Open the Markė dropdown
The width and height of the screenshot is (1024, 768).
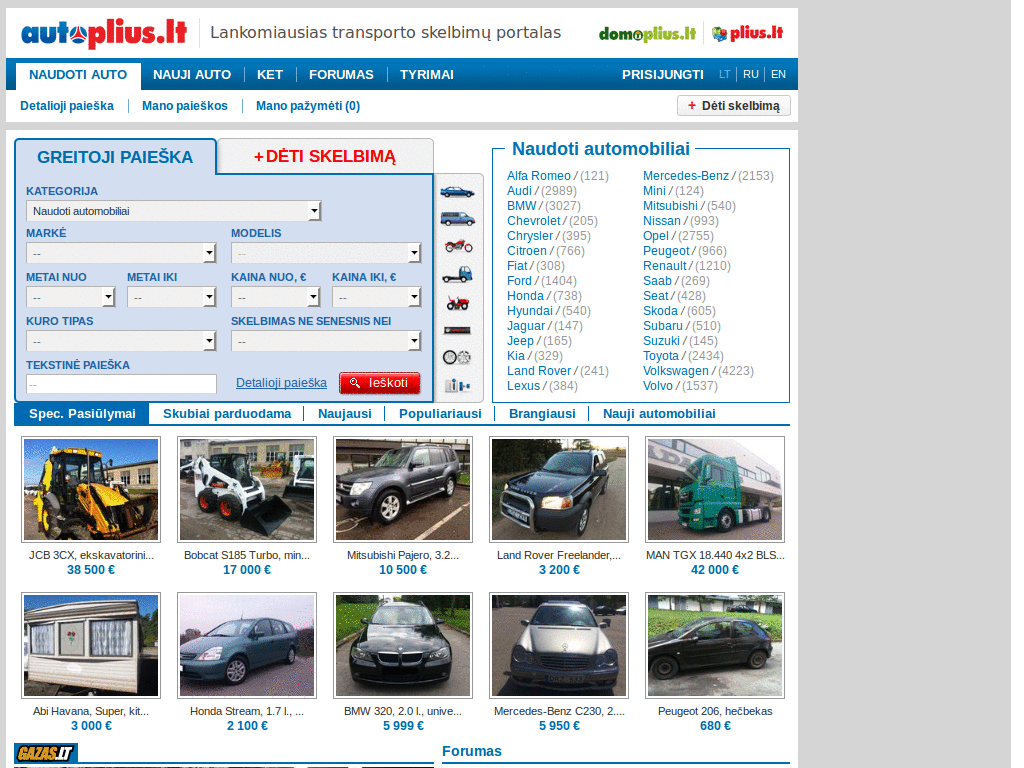(121, 253)
